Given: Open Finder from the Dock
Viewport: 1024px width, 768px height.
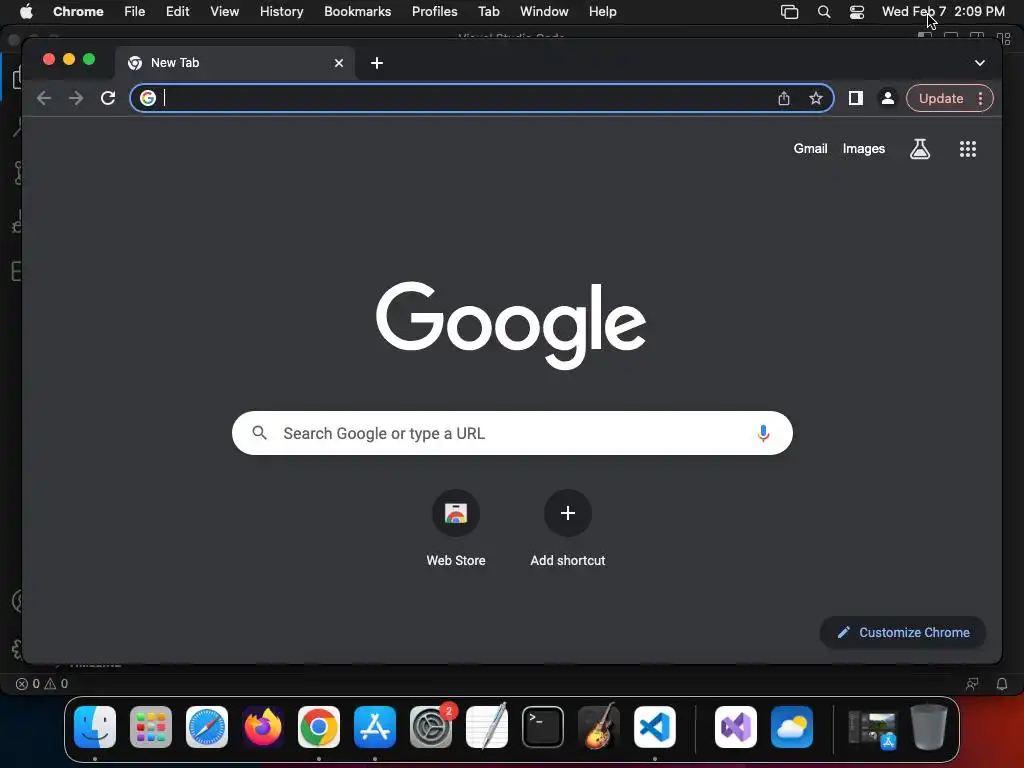Looking at the screenshot, I should [x=95, y=727].
